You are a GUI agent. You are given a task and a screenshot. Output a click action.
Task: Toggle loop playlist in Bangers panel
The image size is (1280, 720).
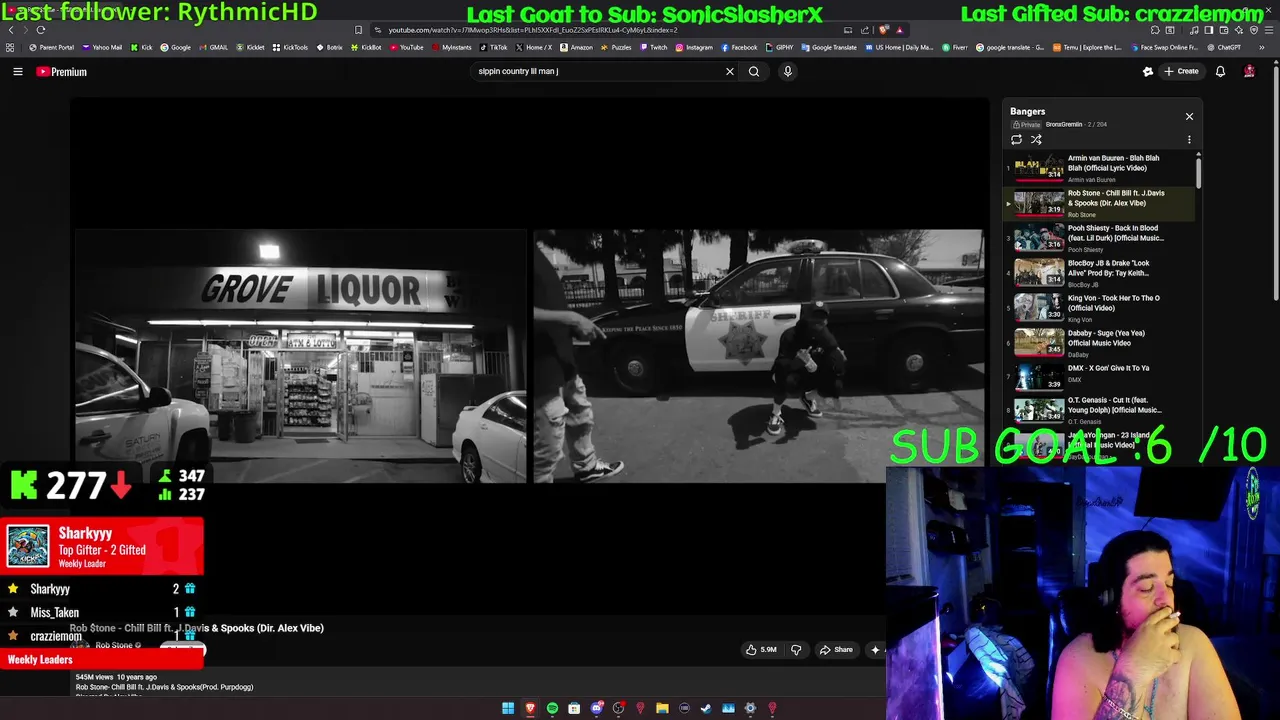(x=1017, y=140)
